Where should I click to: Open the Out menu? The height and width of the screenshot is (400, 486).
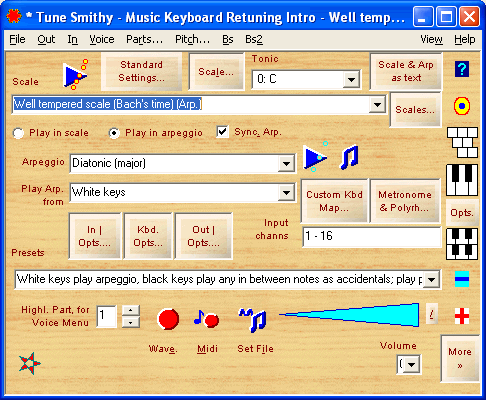(x=46, y=39)
